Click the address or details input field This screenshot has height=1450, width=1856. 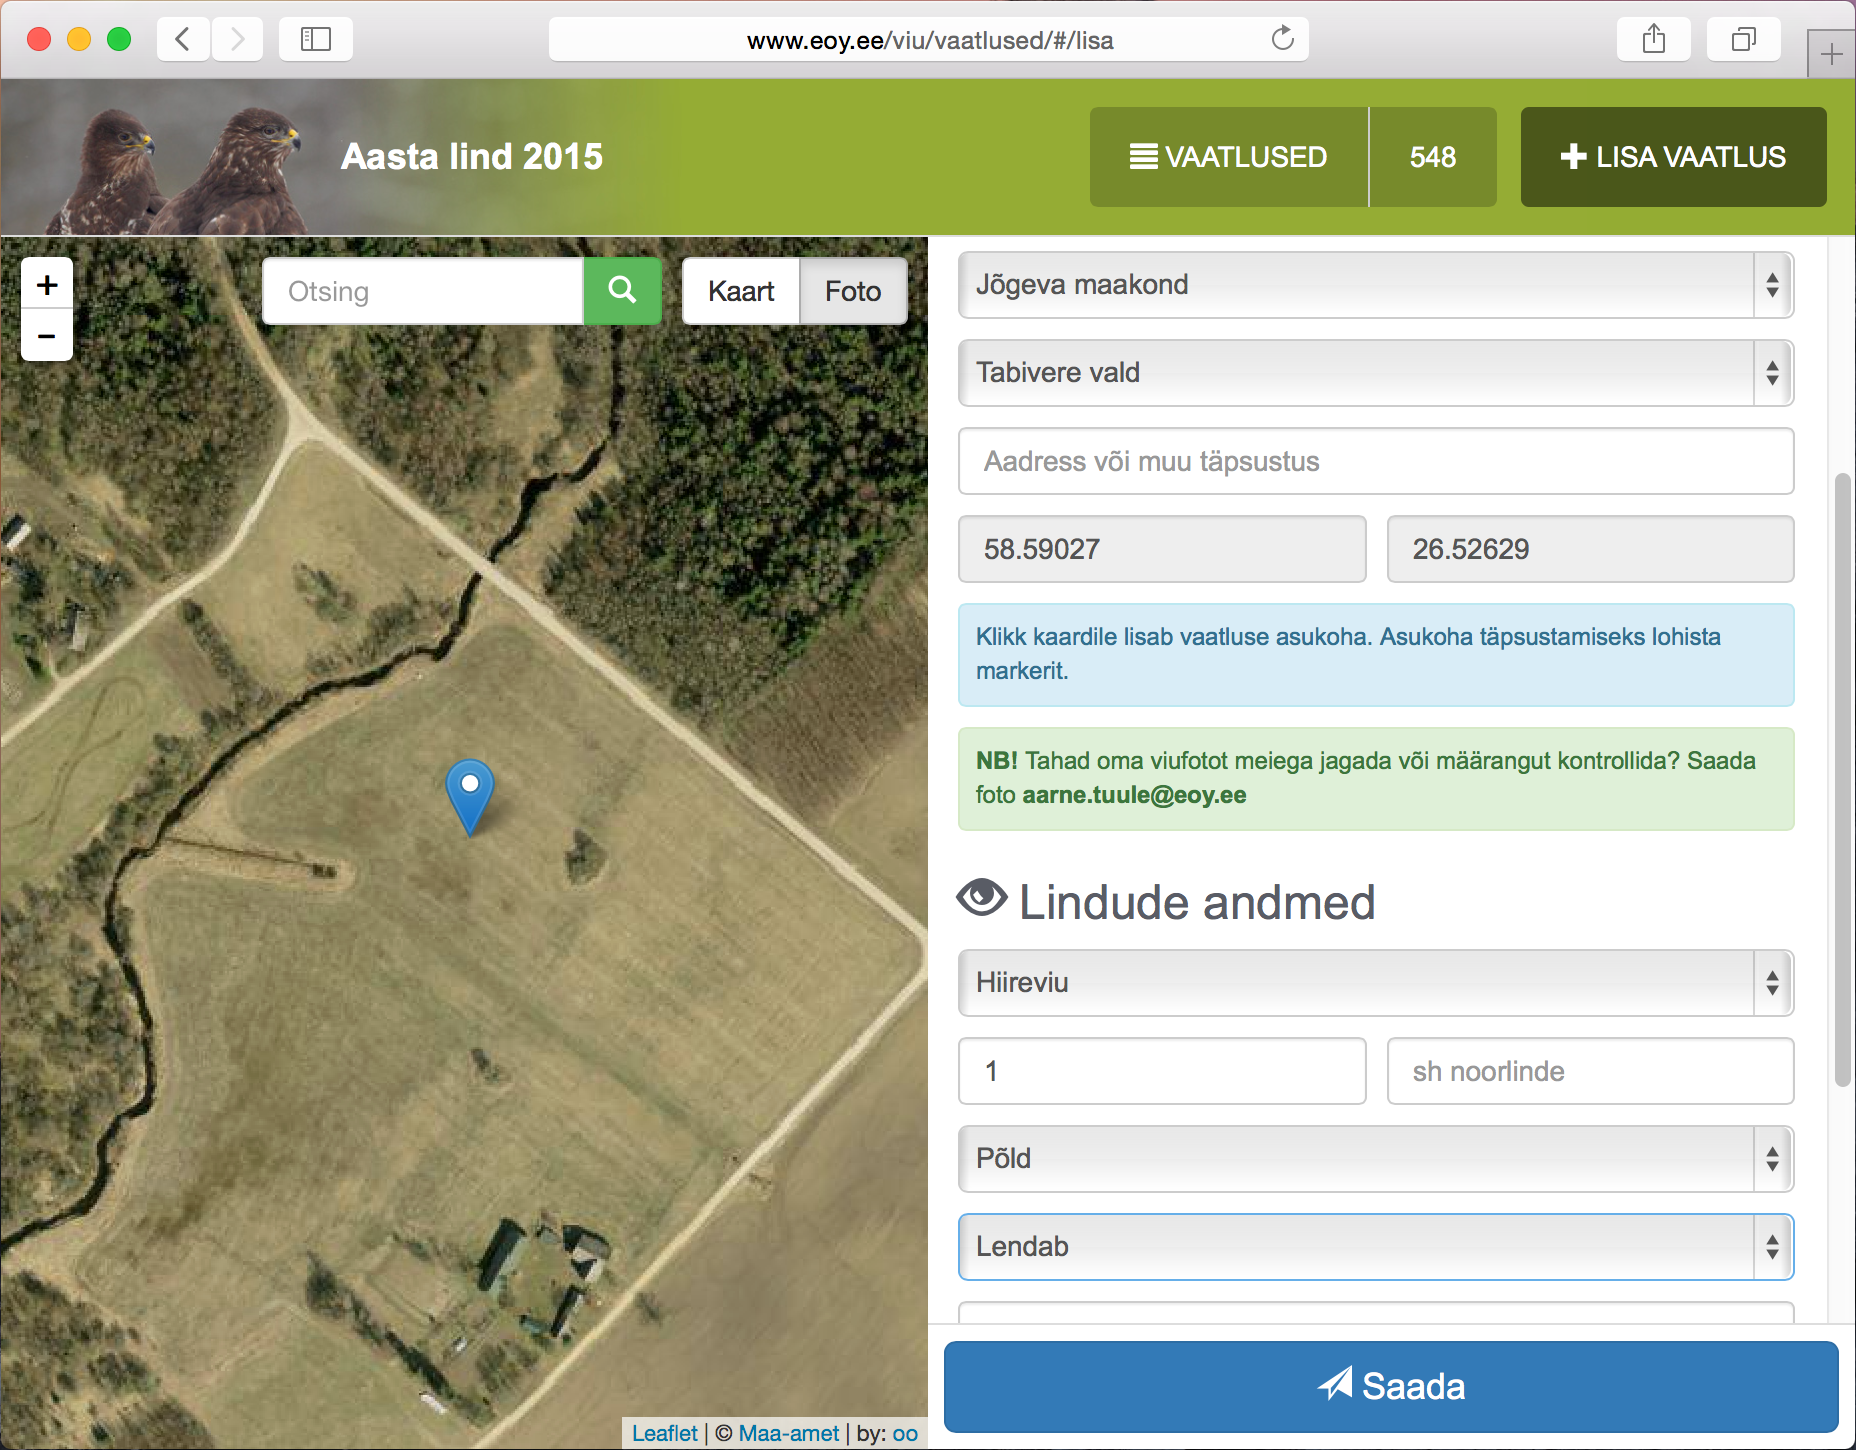coord(1375,461)
